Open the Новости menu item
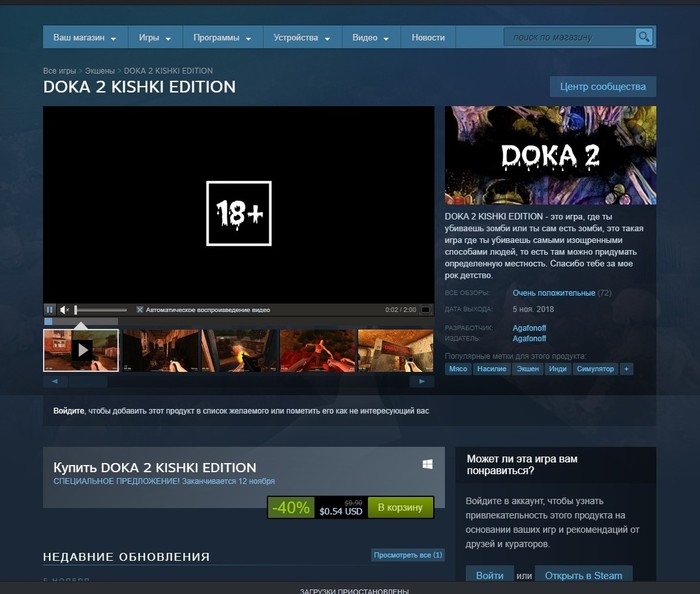 pyautogui.click(x=428, y=37)
